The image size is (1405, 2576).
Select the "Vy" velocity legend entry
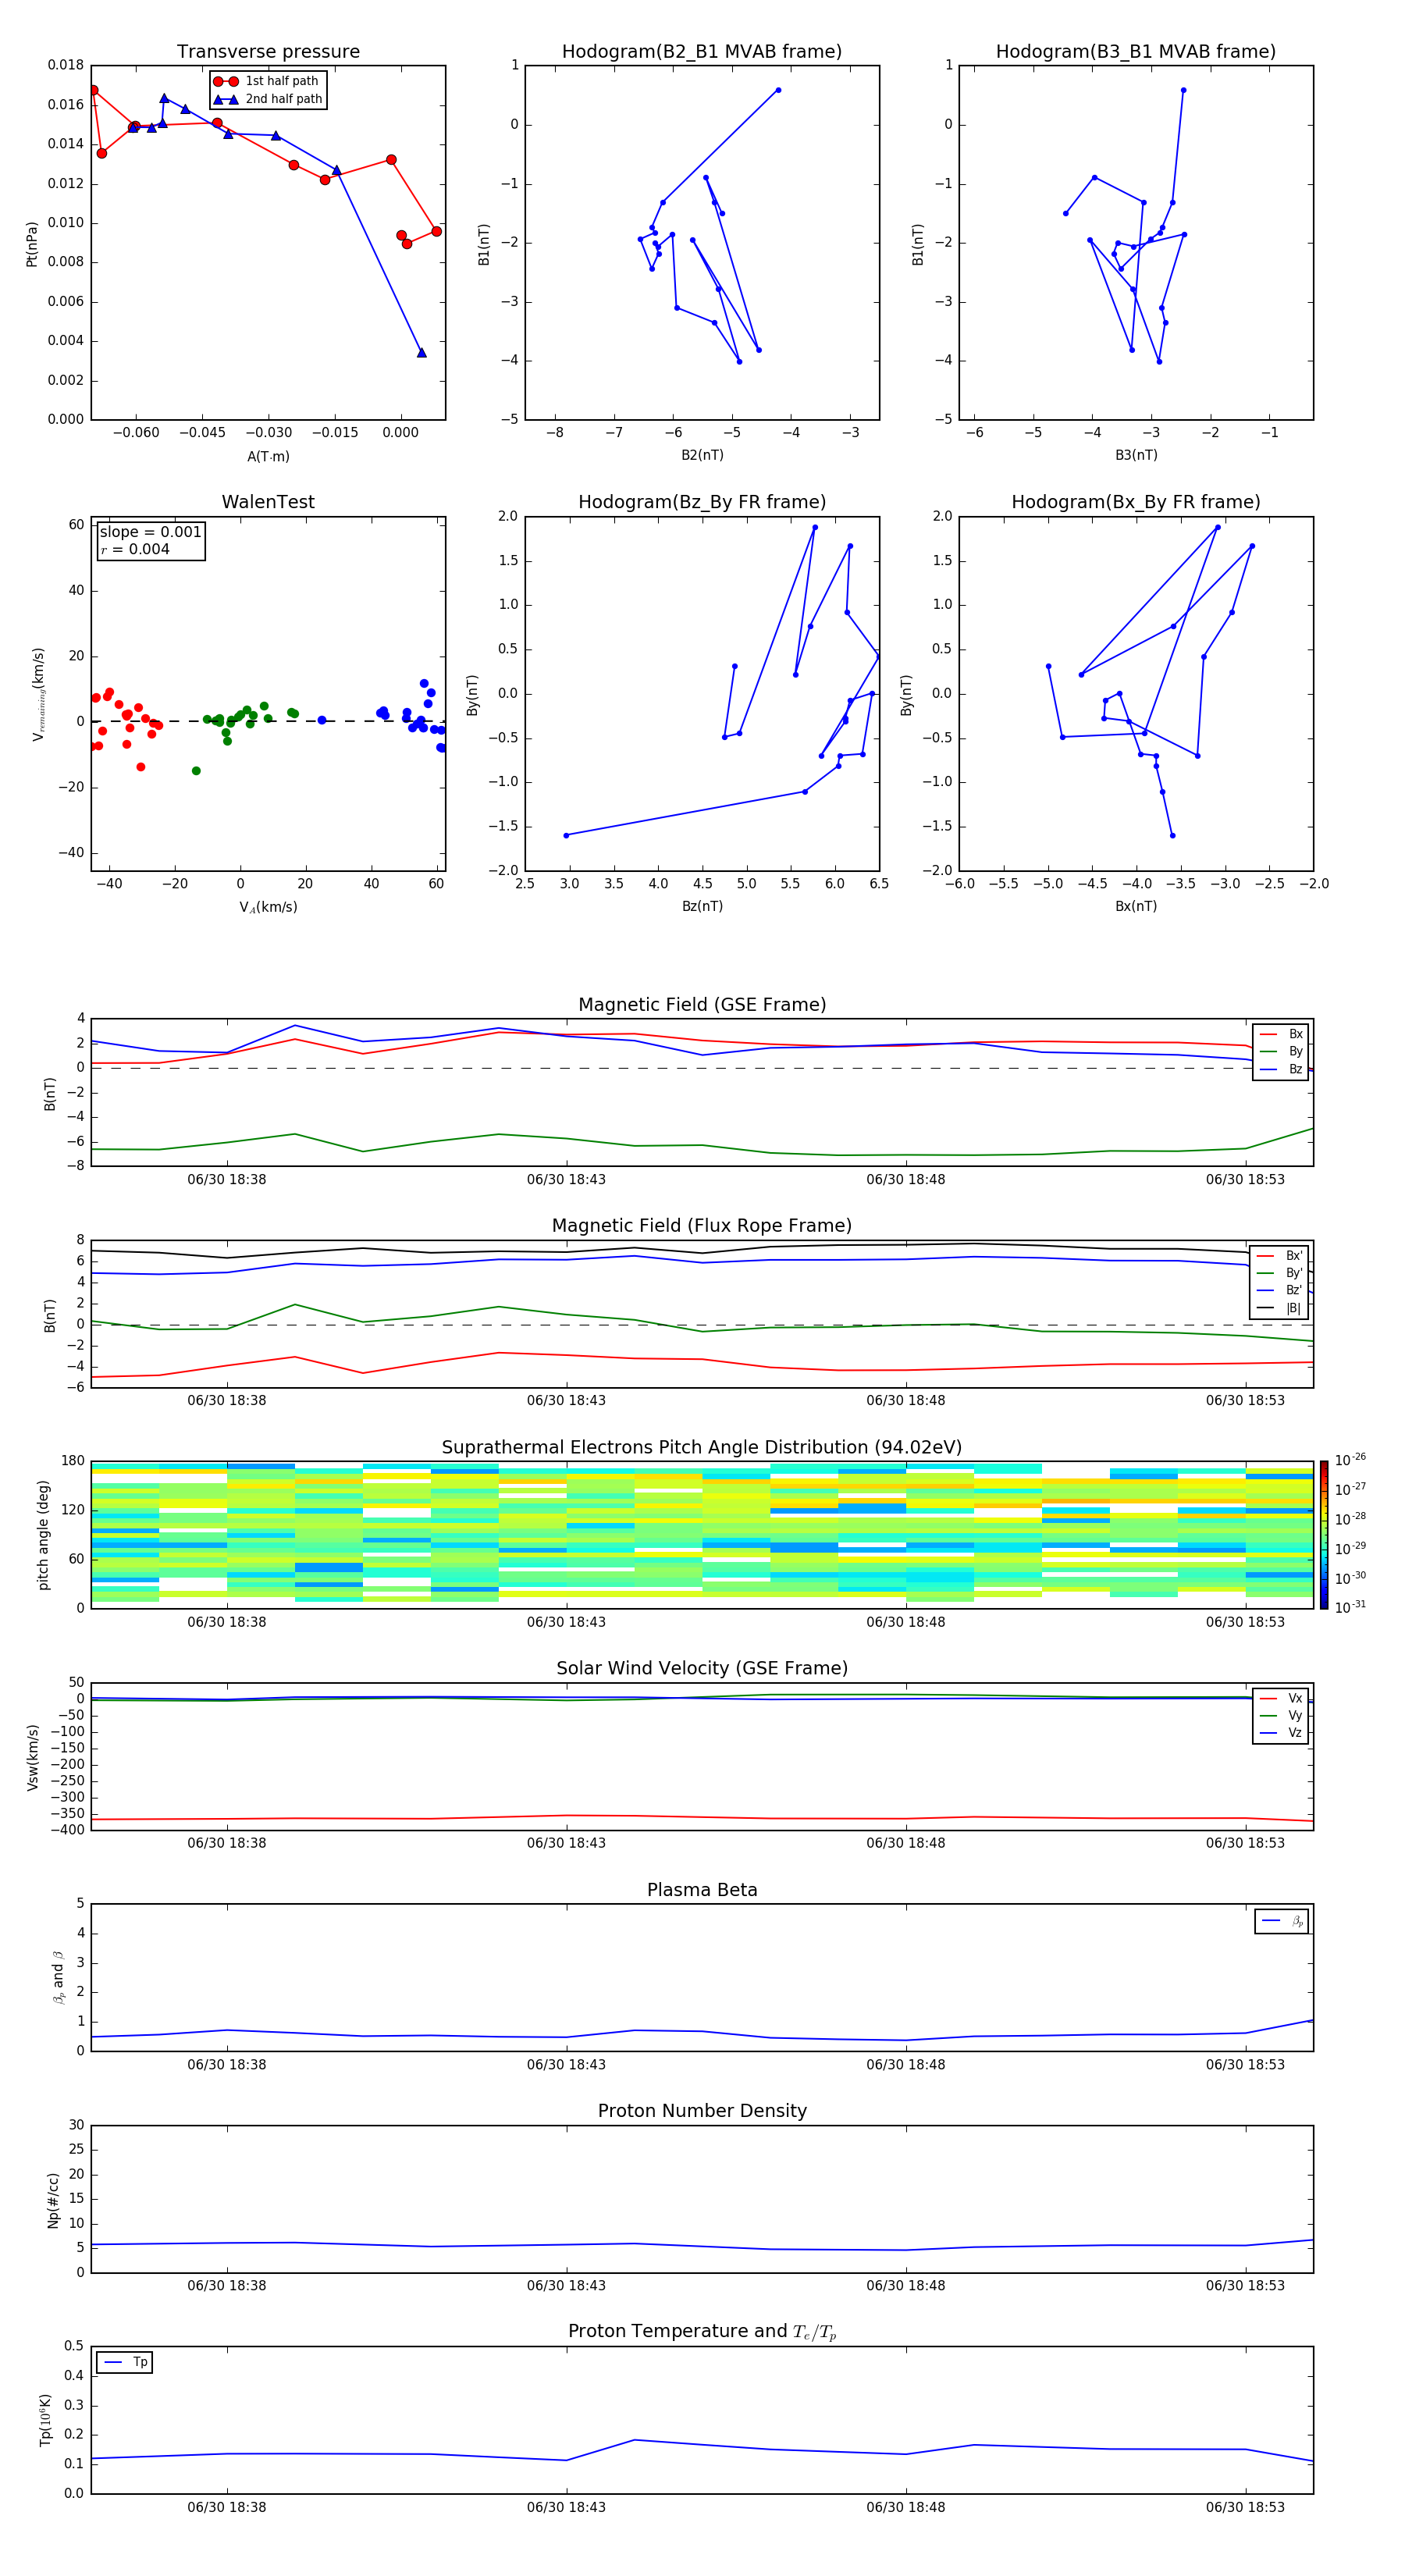click(1281, 1715)
